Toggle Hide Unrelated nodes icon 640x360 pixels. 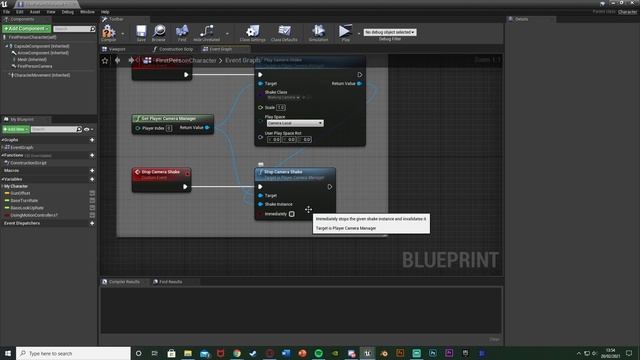207,32
